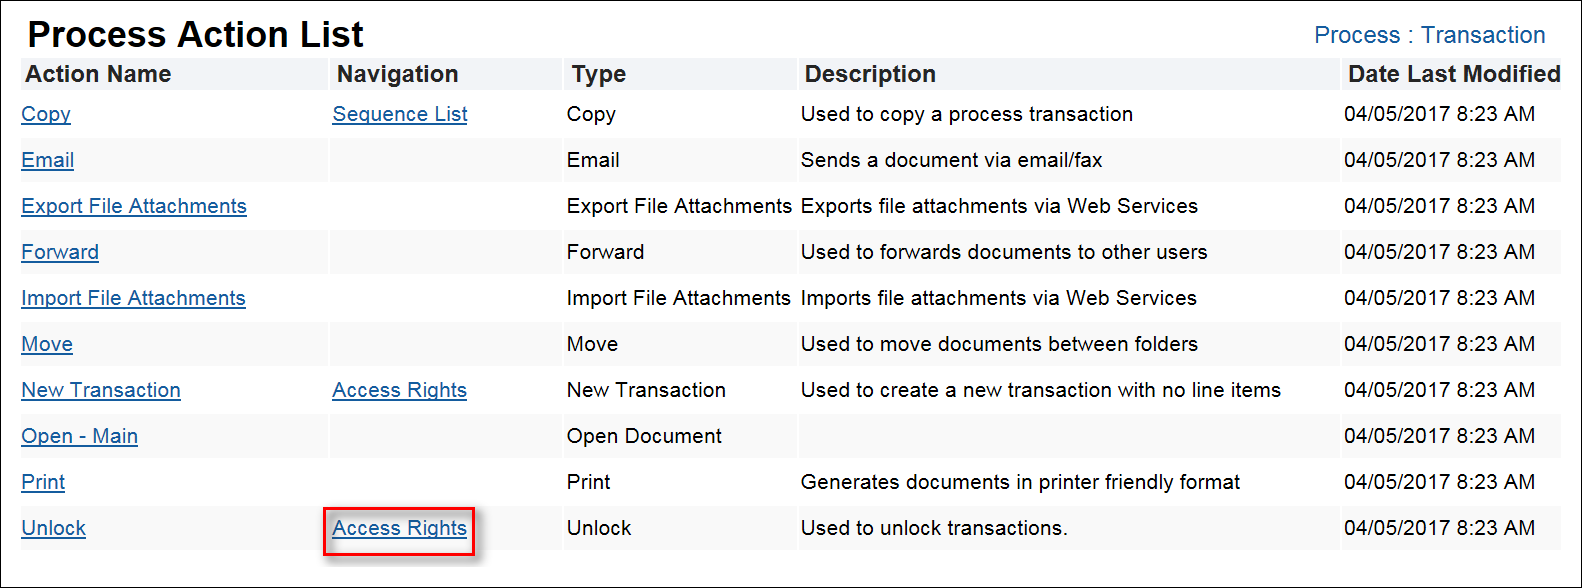Open the Export File Attachments action
This screenshot has width=1582, height=588.
tap(134, 206)
